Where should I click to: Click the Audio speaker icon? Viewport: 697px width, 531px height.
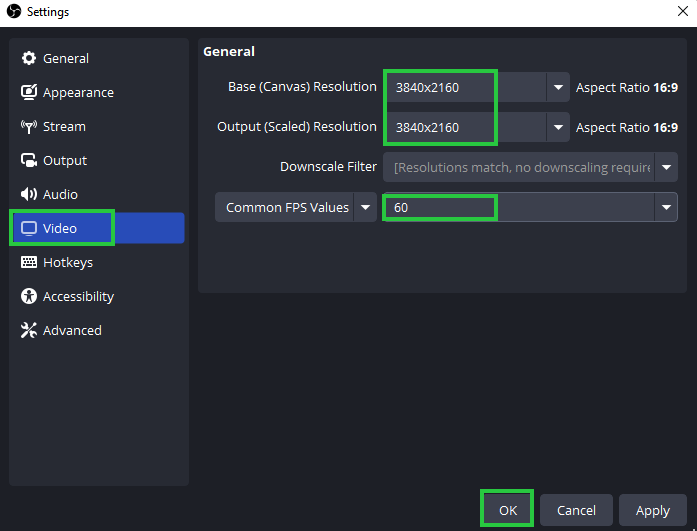tap(29, 195)
